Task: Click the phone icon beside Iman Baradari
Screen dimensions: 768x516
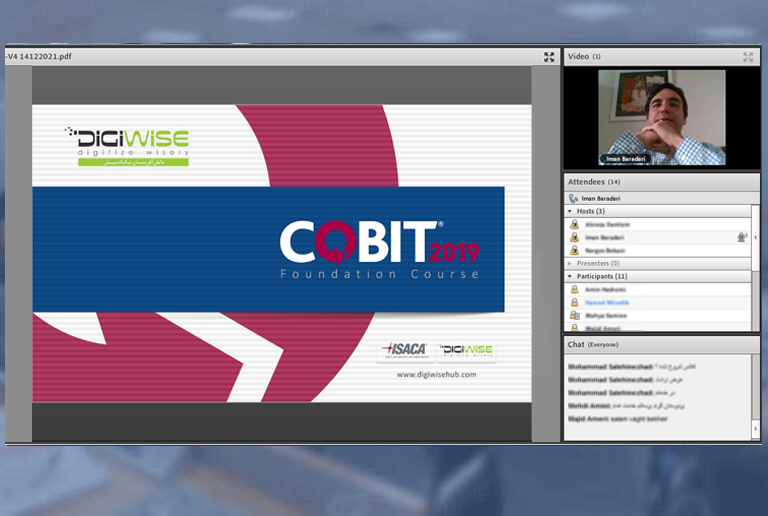Action: 573,198
